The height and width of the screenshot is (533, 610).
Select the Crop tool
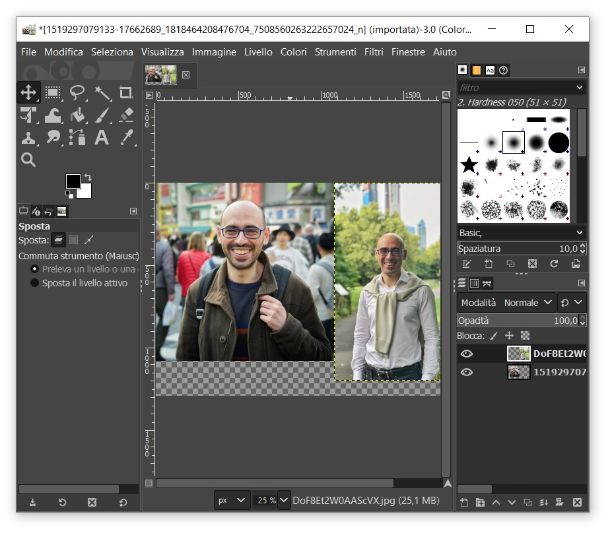point(126,93)
